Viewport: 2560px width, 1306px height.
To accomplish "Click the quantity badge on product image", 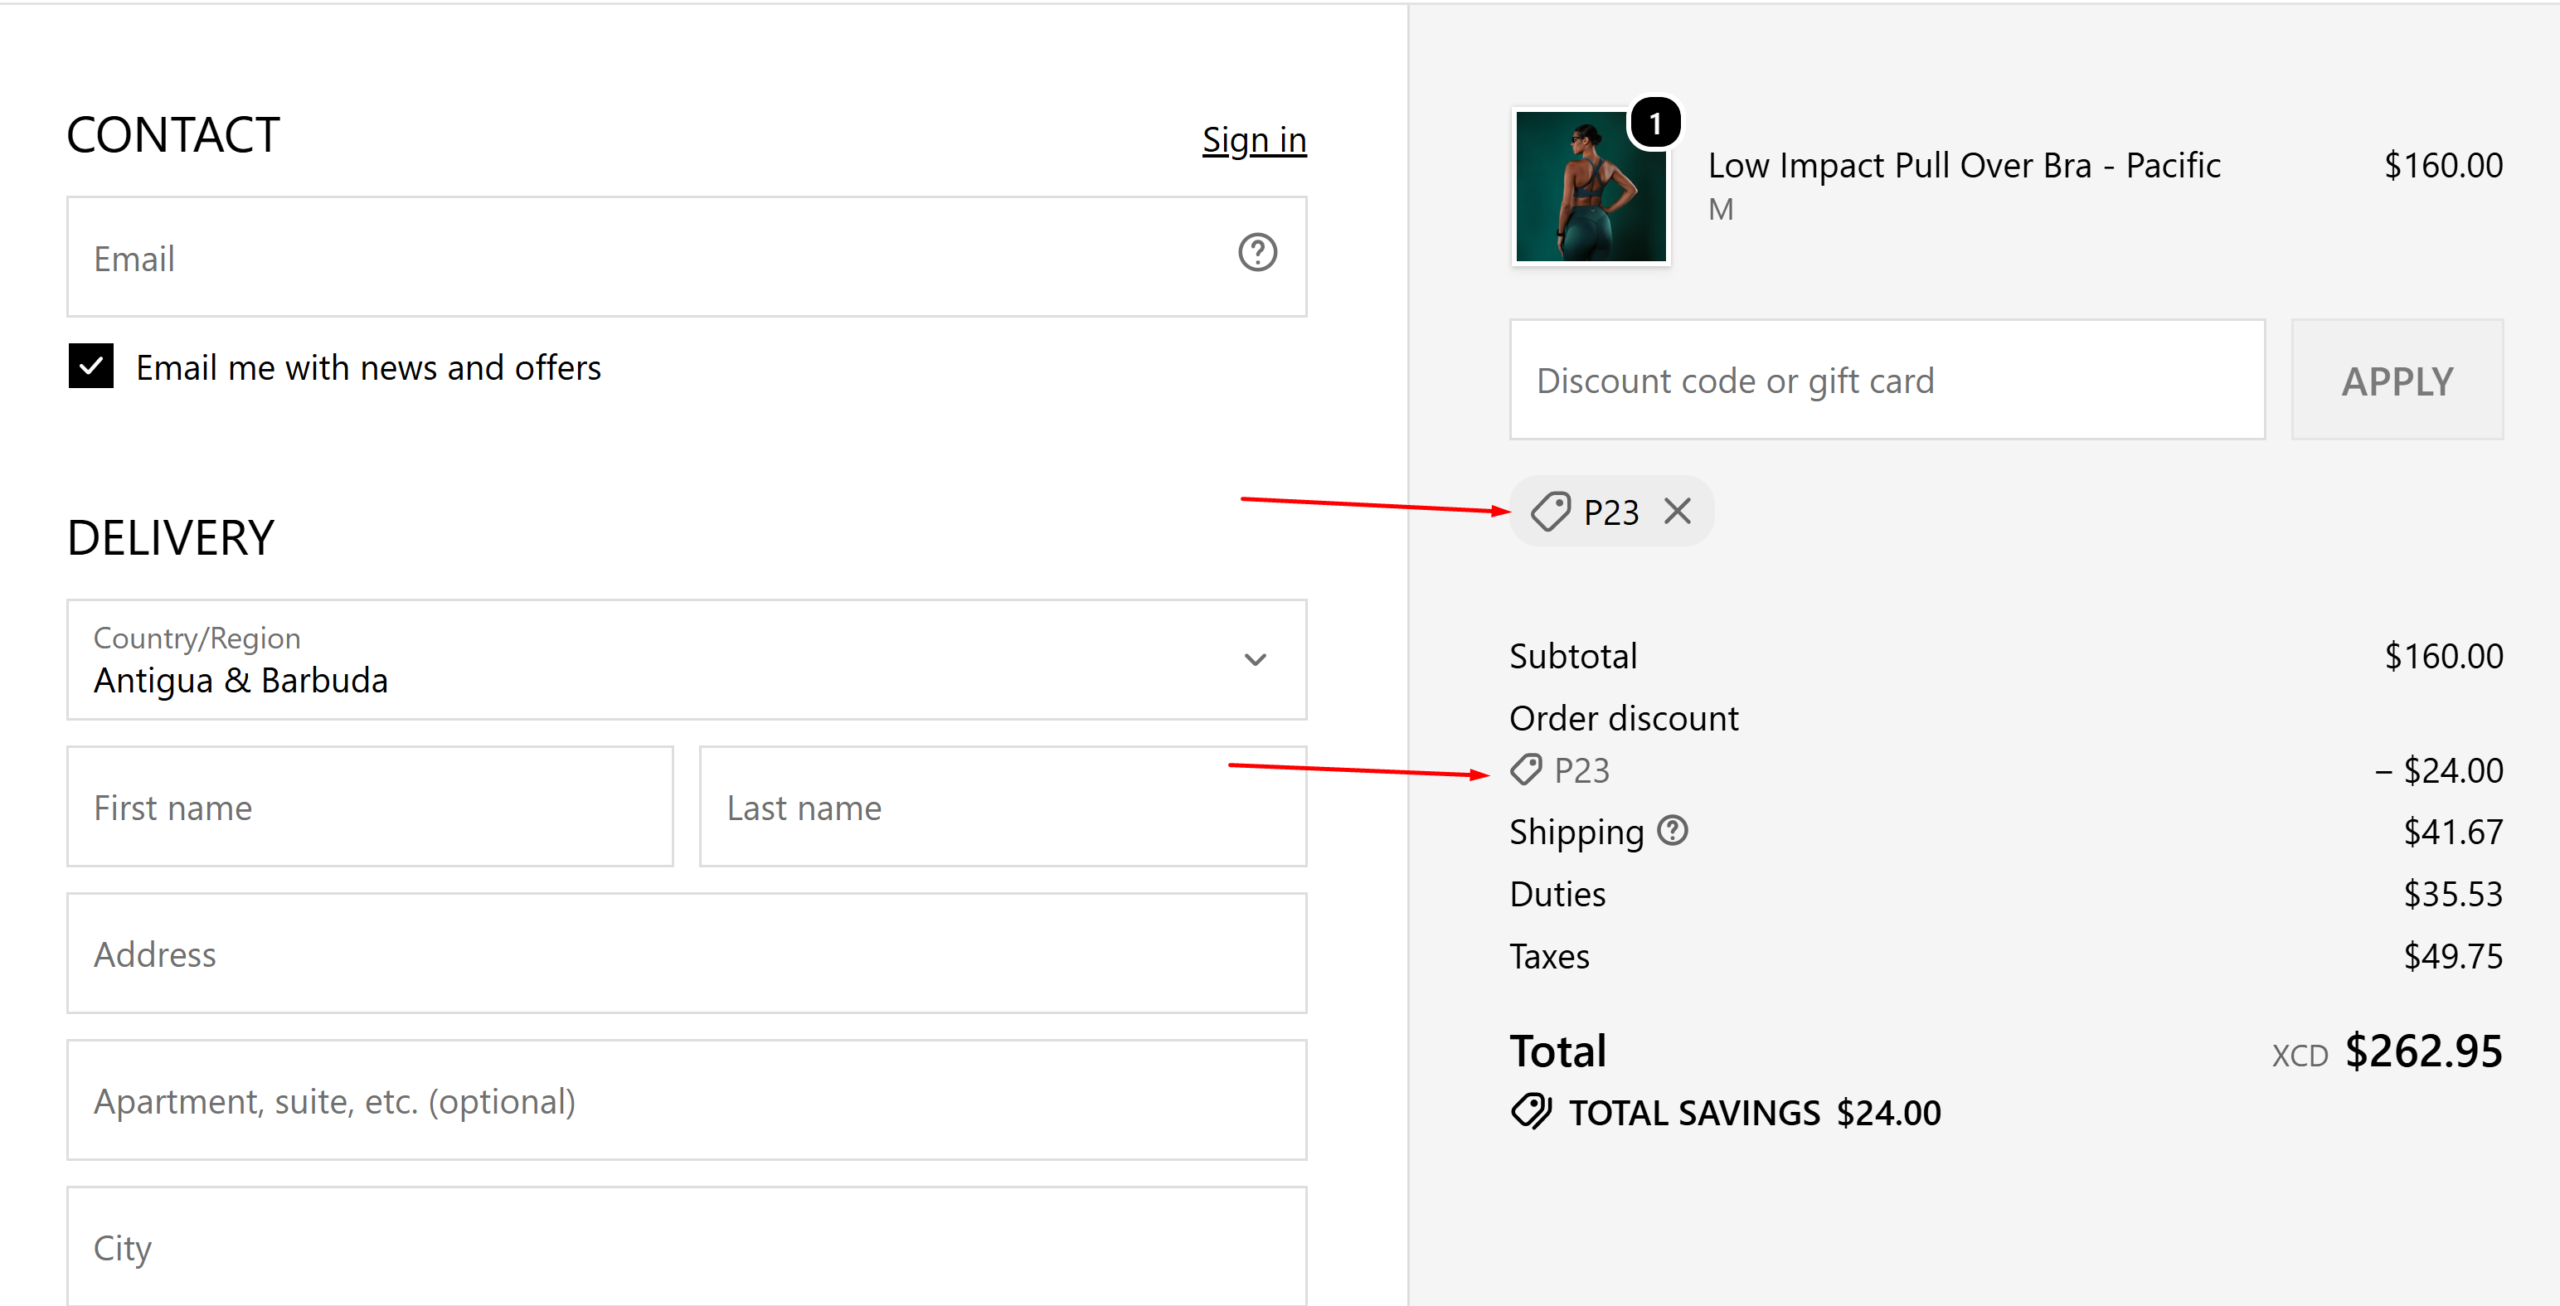I will point(1655,123).
